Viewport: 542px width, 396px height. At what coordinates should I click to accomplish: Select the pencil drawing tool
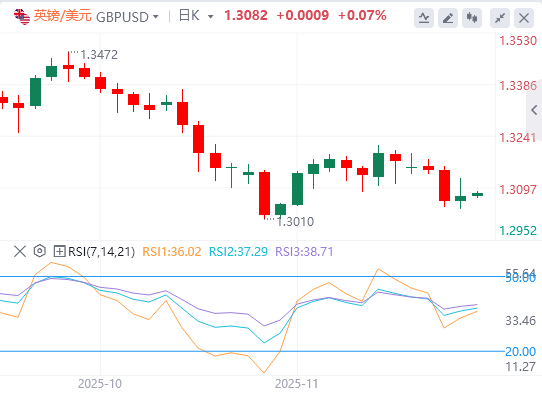pos(448,18)
